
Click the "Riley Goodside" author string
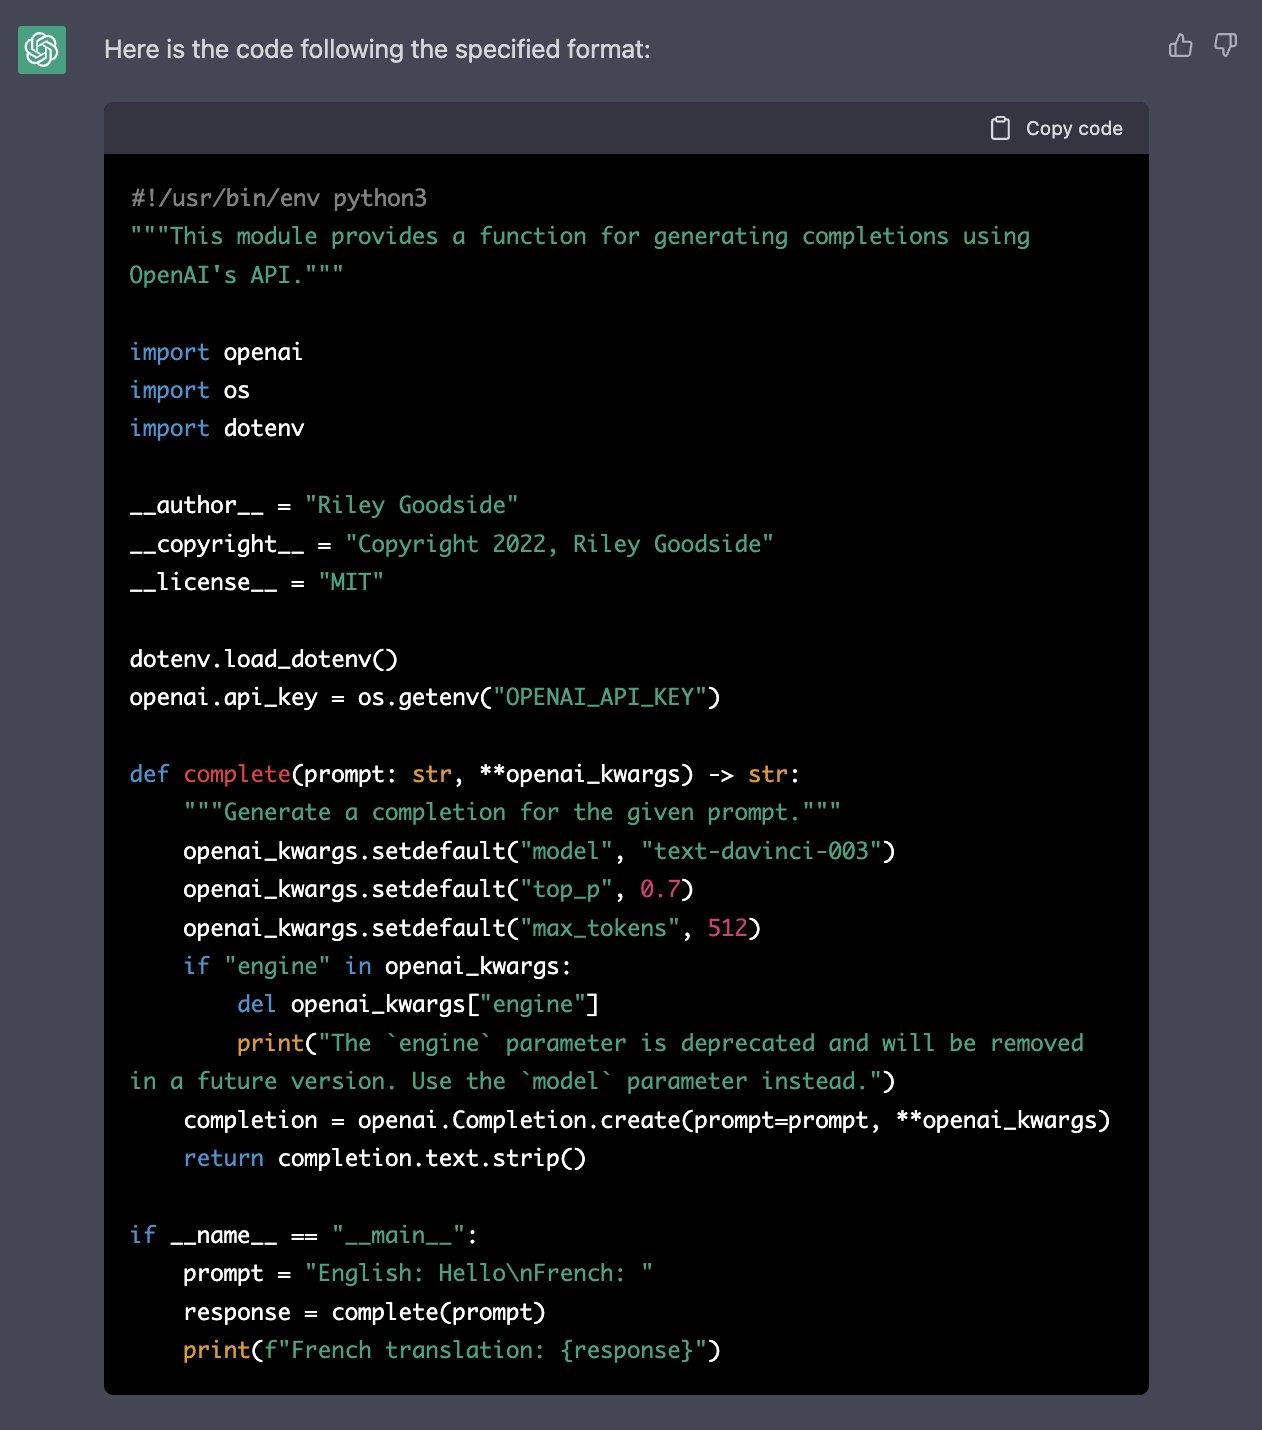[413, 505]
